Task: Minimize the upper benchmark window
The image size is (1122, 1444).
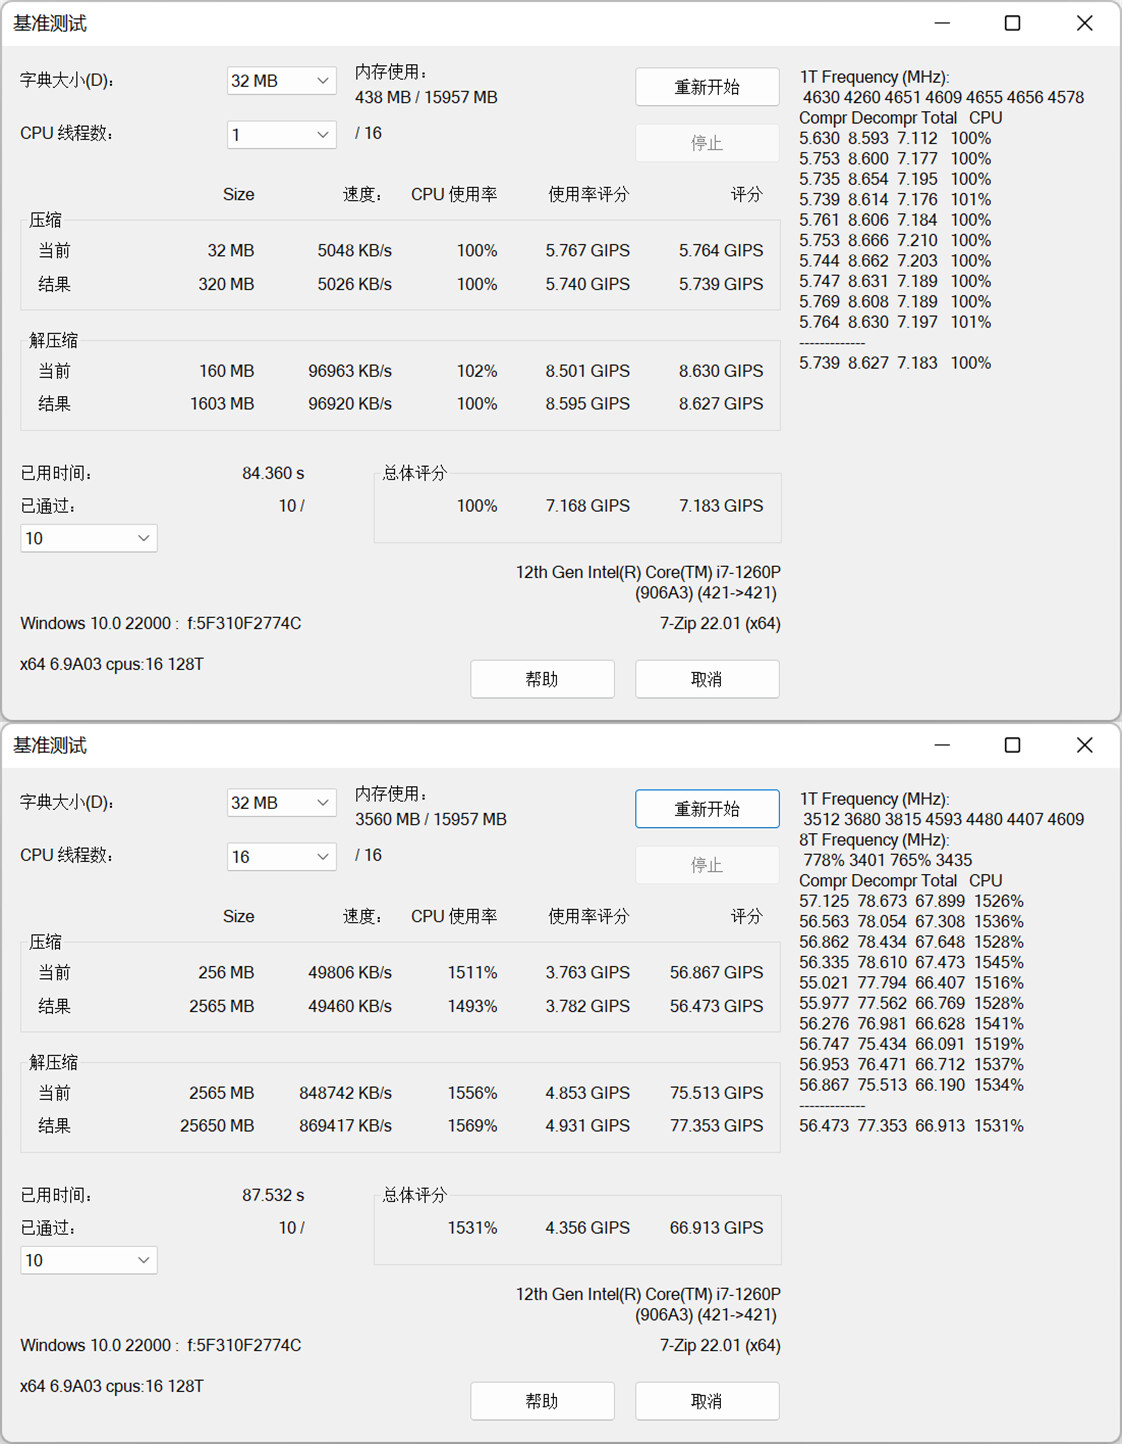Action: (x=941, y=23)
